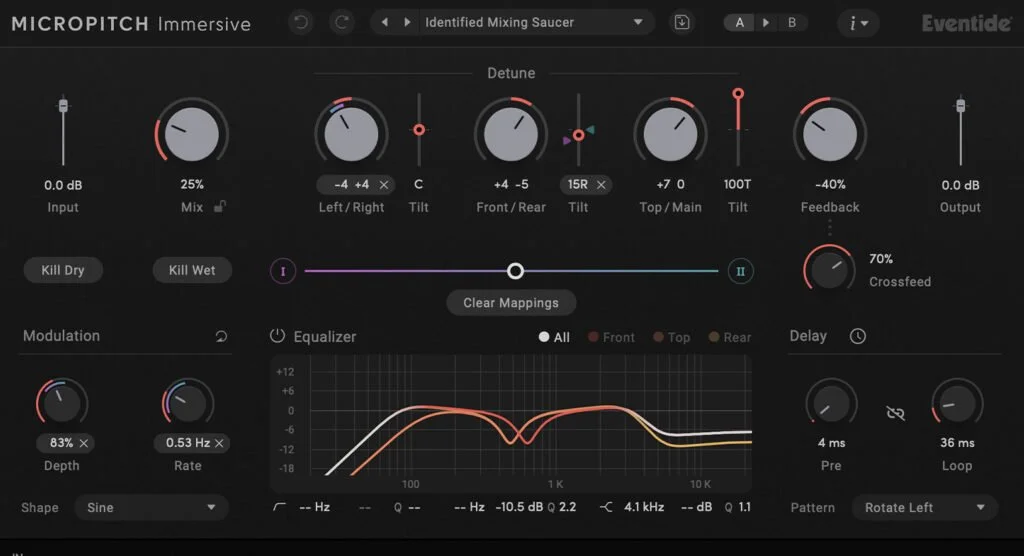This screenshot has width=1024, height=556.
Task: Click the Left/Right detune knob
Action: click(x=351, y=134)
